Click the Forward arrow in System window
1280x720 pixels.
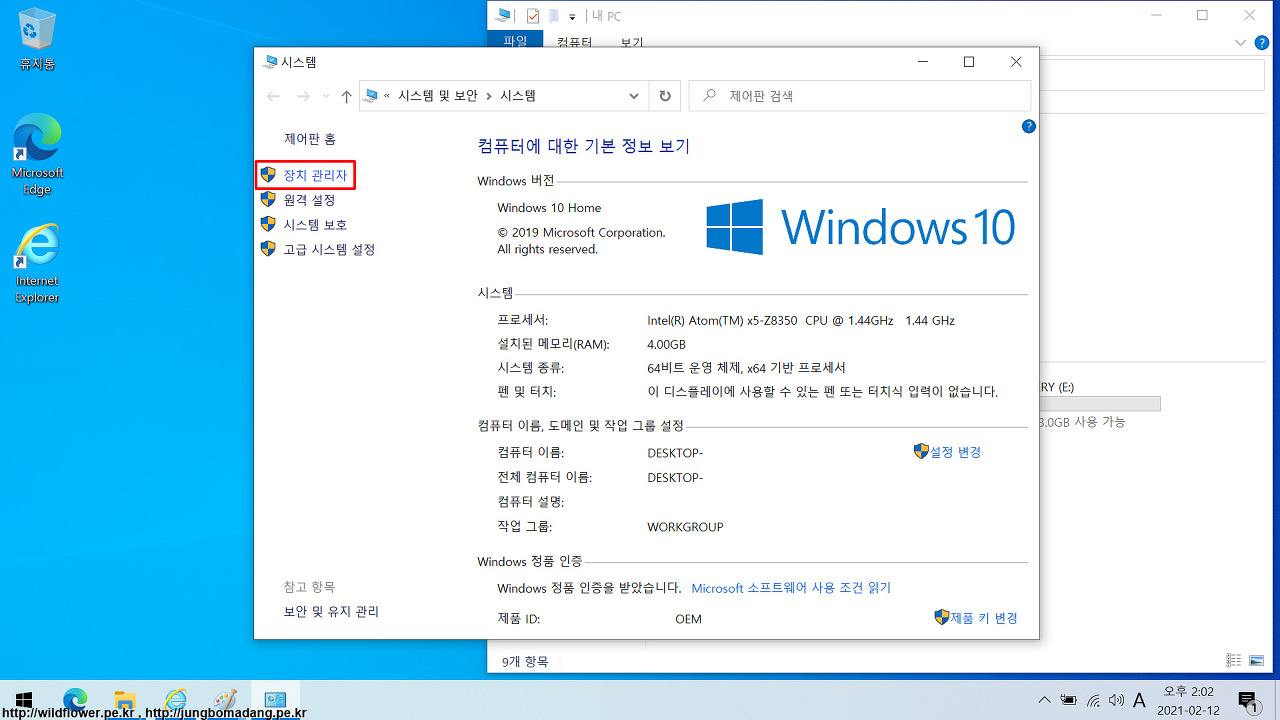(x=304, y=96)
